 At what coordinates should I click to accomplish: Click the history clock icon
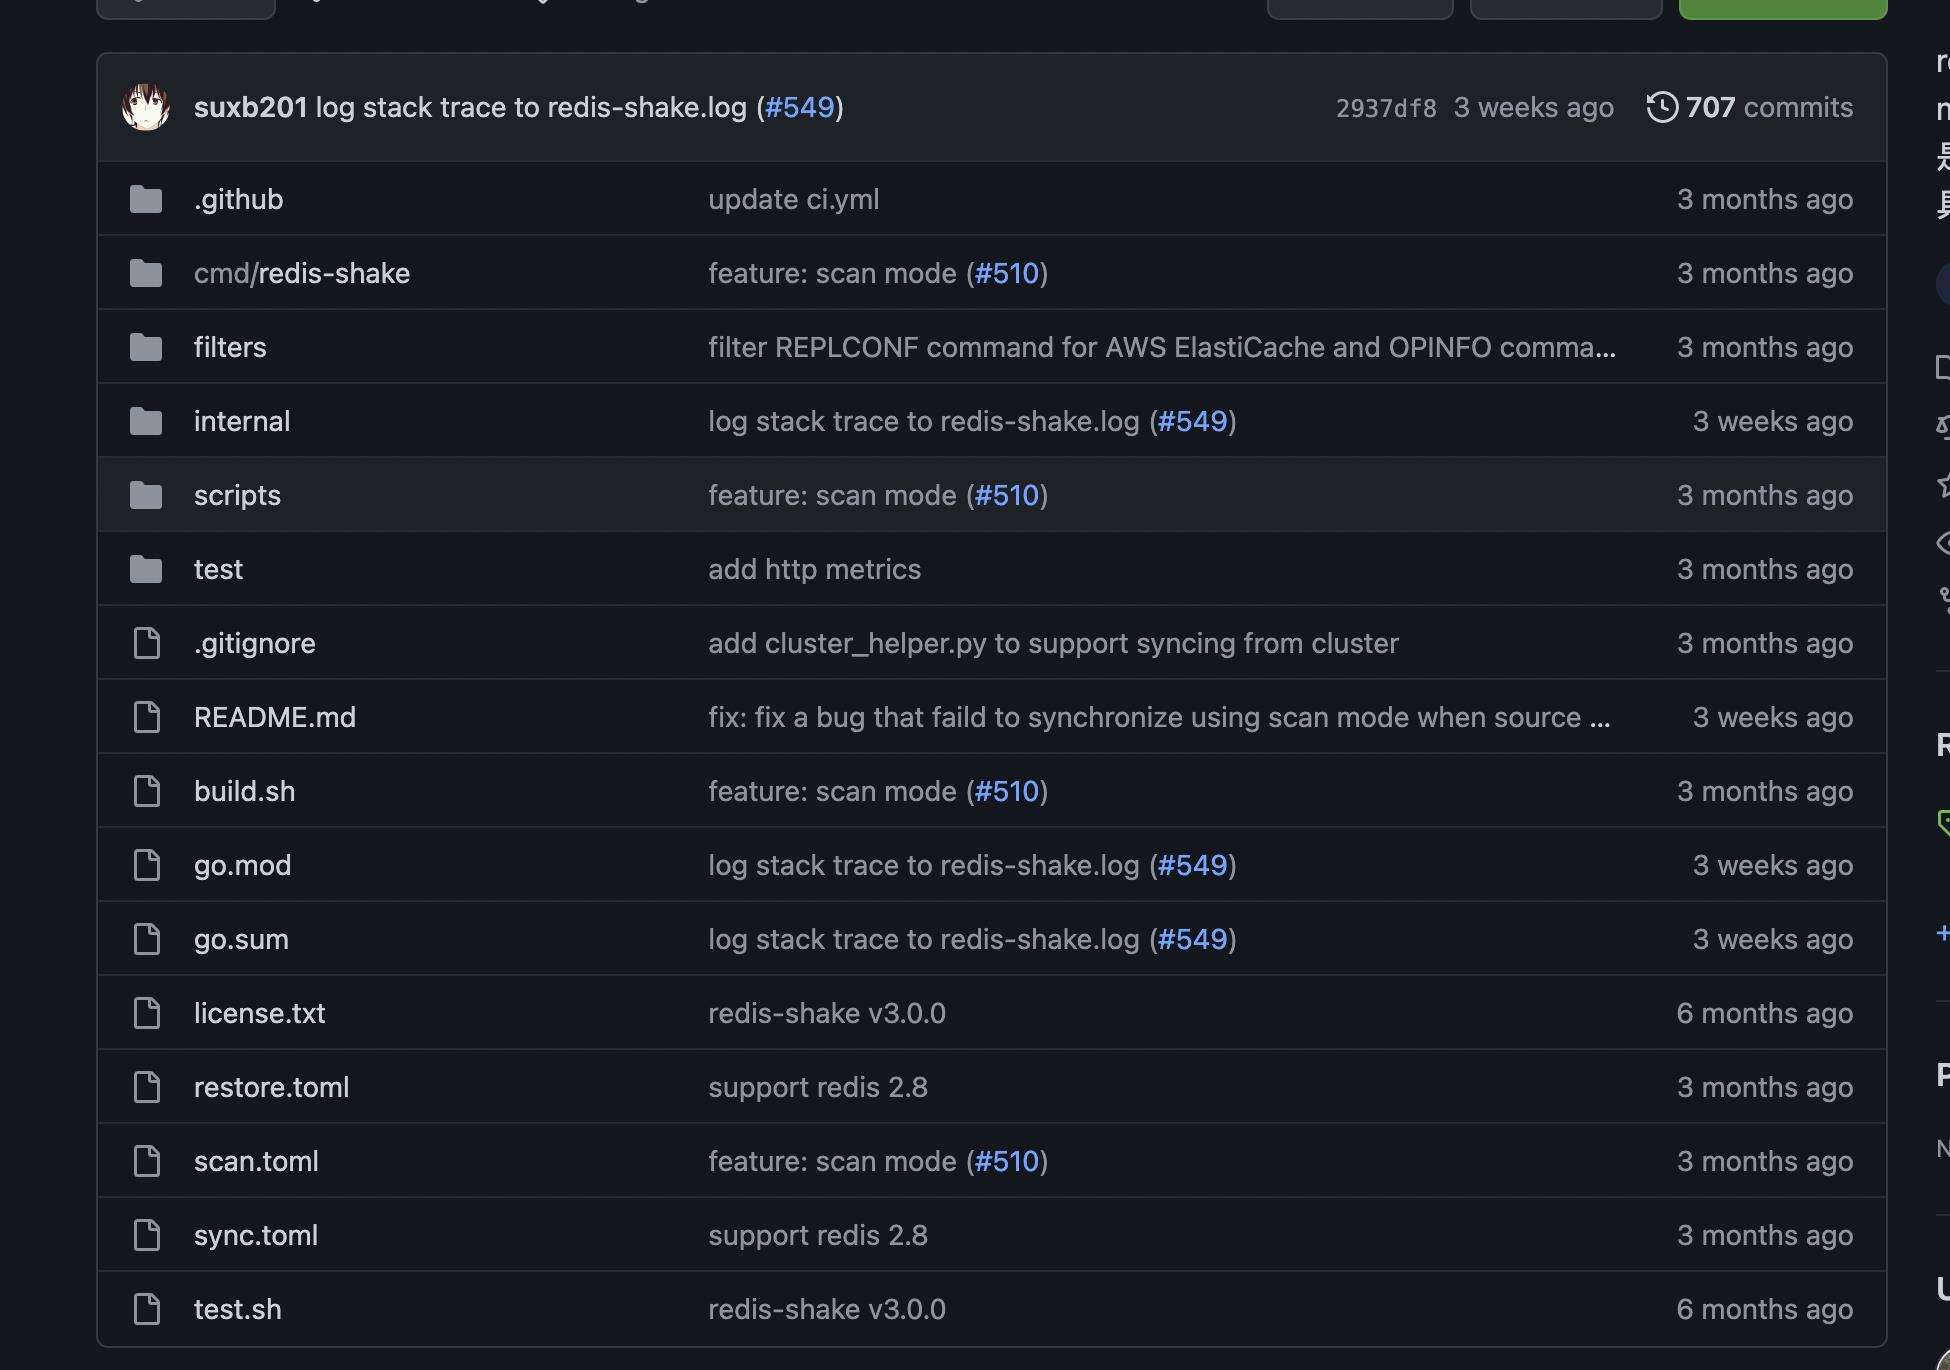click(1661, 107)
